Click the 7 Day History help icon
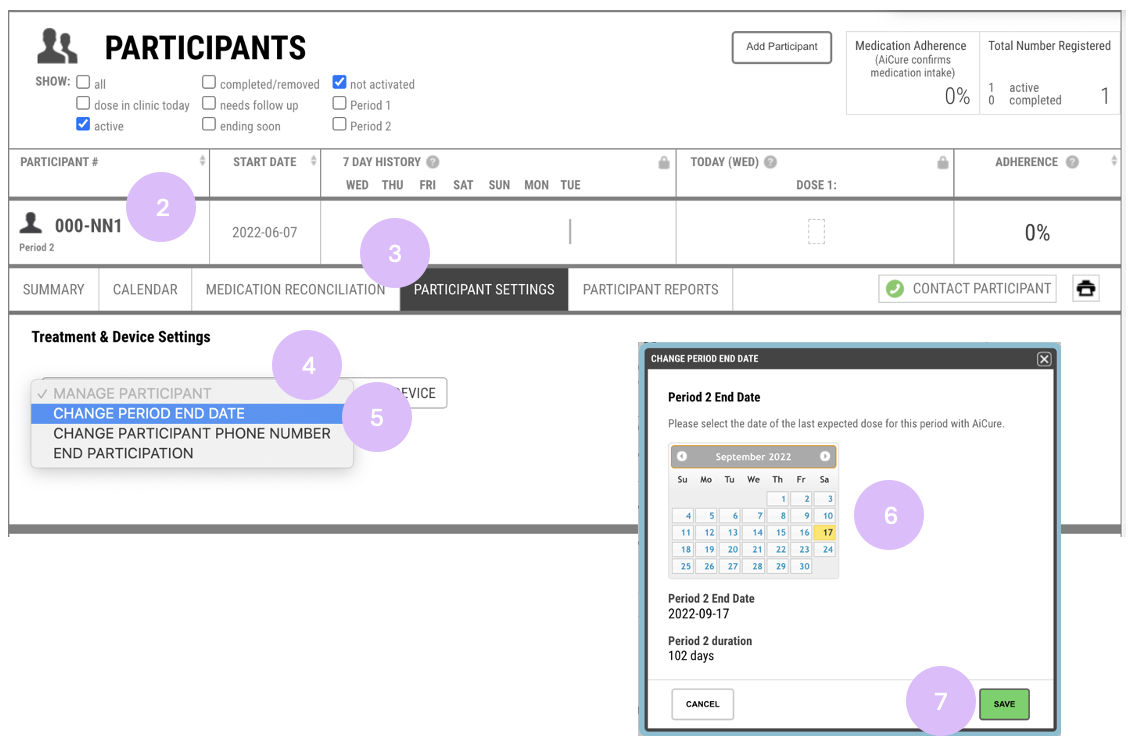The height and width of the screenshot is (746, 1134). pyautogui.click(x=432, y=162)
